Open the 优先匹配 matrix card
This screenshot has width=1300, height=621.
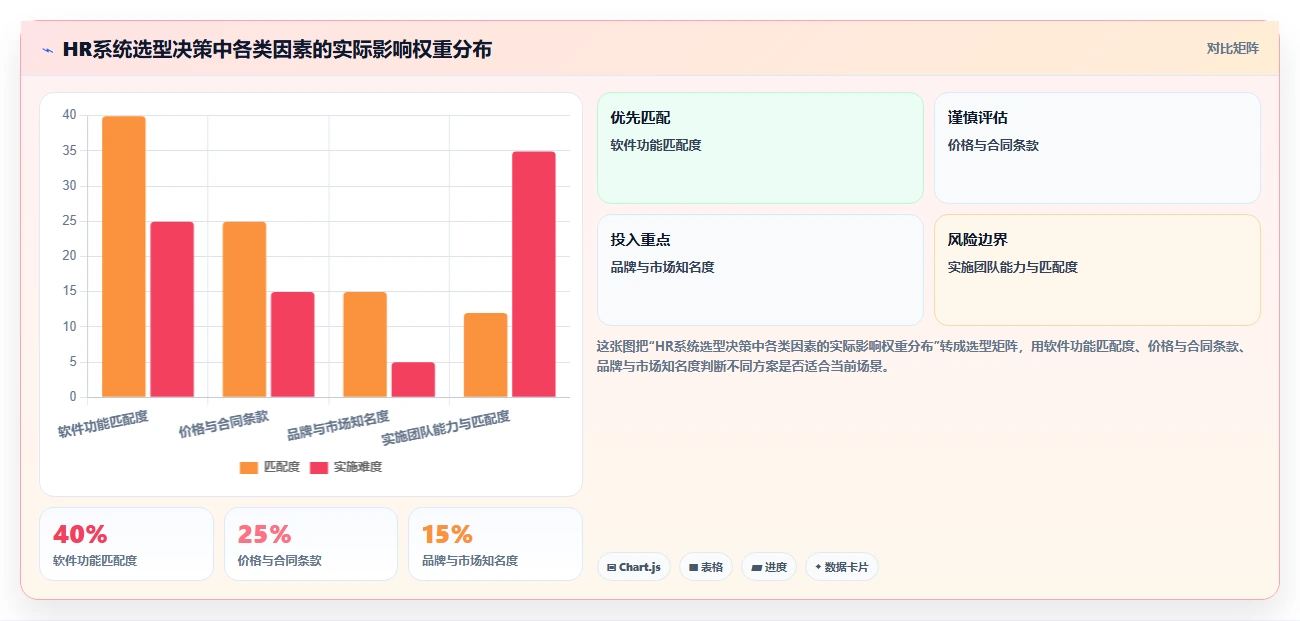[x=760, y=148]
